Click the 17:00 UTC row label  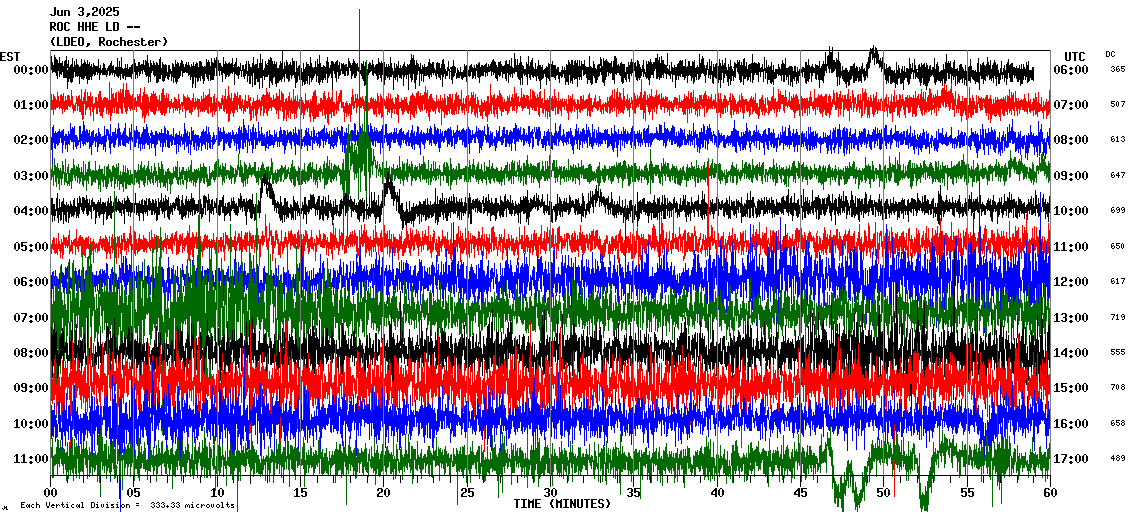pos(1070,459)
